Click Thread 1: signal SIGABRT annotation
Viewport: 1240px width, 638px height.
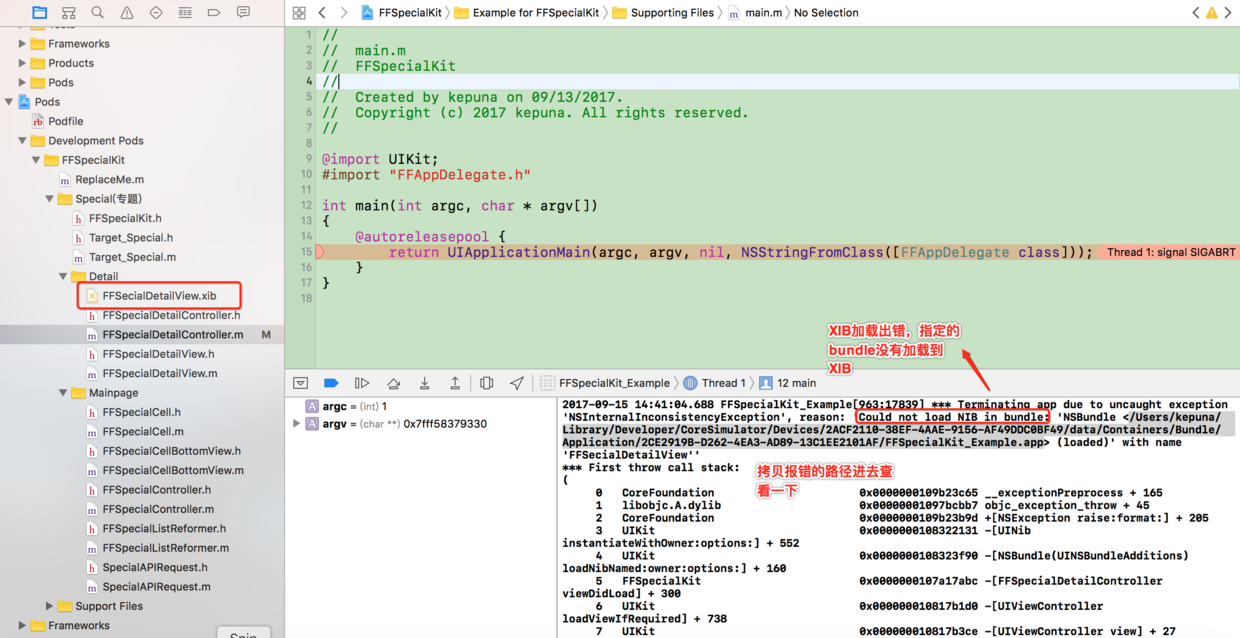pyautogui.click(x=1170, y=252)
